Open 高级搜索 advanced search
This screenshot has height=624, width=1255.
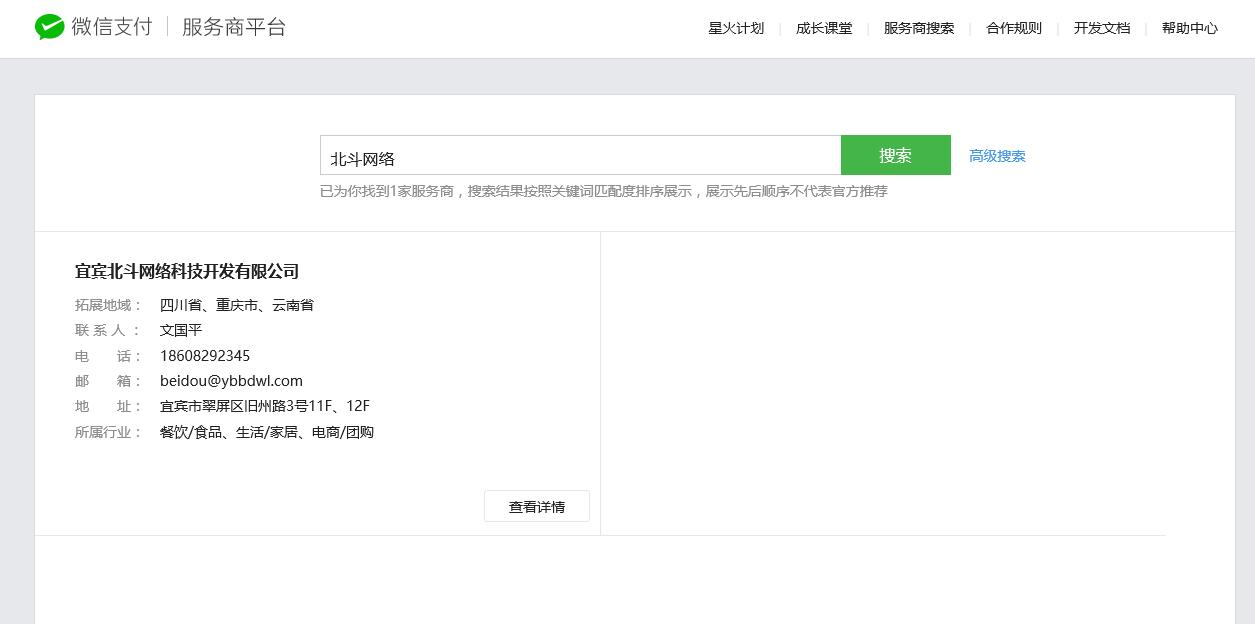(996, 156)
